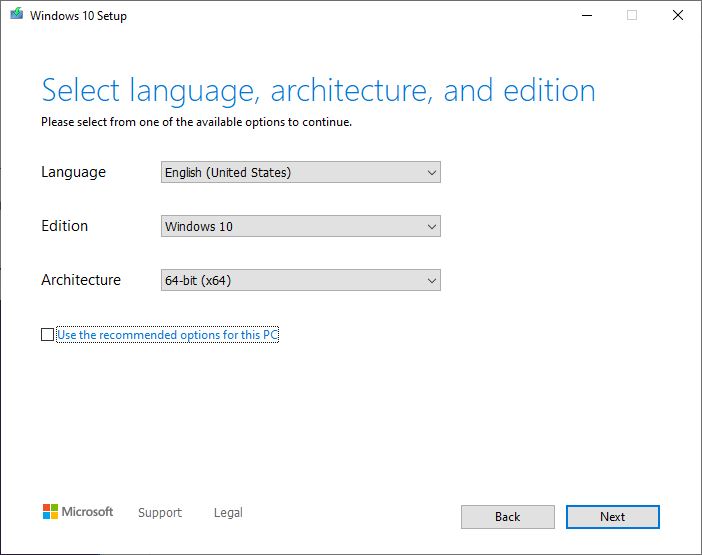Open the Support link
The image size is (702, 555).
[x=160, y=513]
